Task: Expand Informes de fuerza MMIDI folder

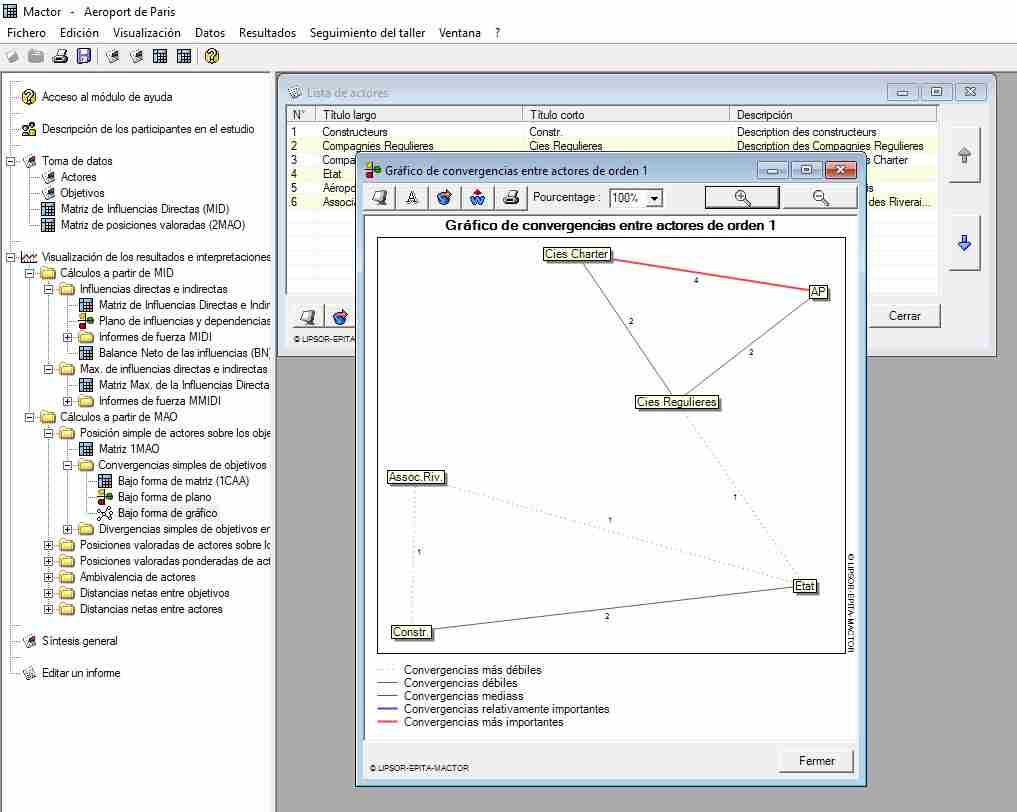Action: click(x=67, y=401)
